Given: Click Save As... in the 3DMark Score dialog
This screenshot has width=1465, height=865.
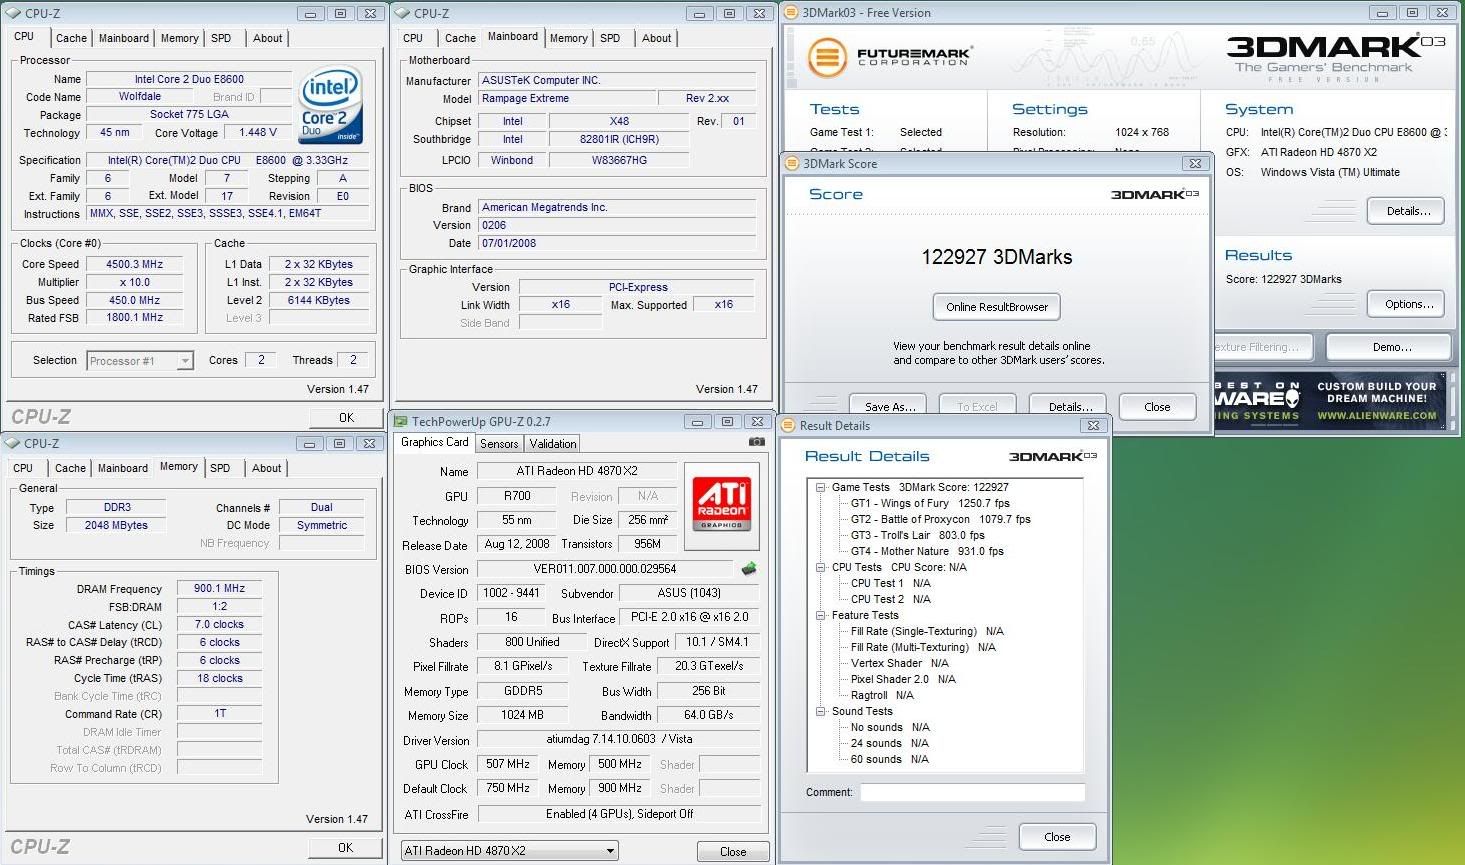Looking at the screenshot, I should tap(890, 405).
